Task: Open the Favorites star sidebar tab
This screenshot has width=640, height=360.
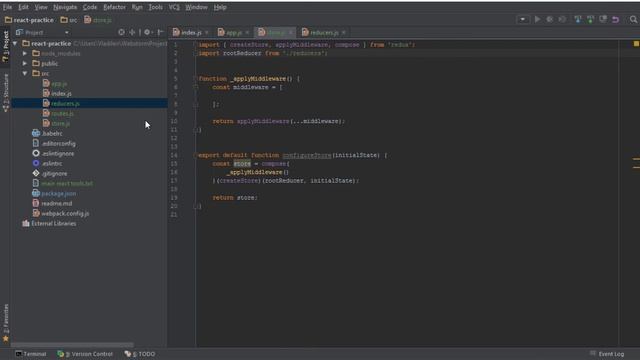Action: pyautogui.click(x=6, y=322)
